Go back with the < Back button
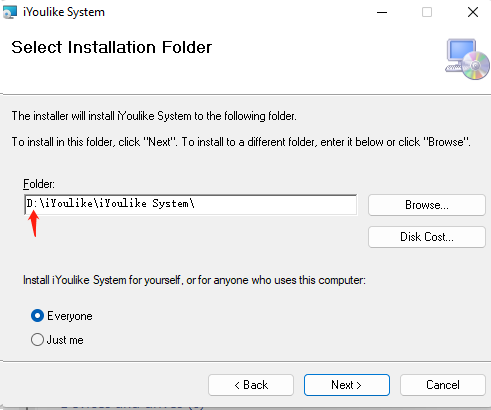The height and width of the screenshot is (410, 491). click(251, 385)
